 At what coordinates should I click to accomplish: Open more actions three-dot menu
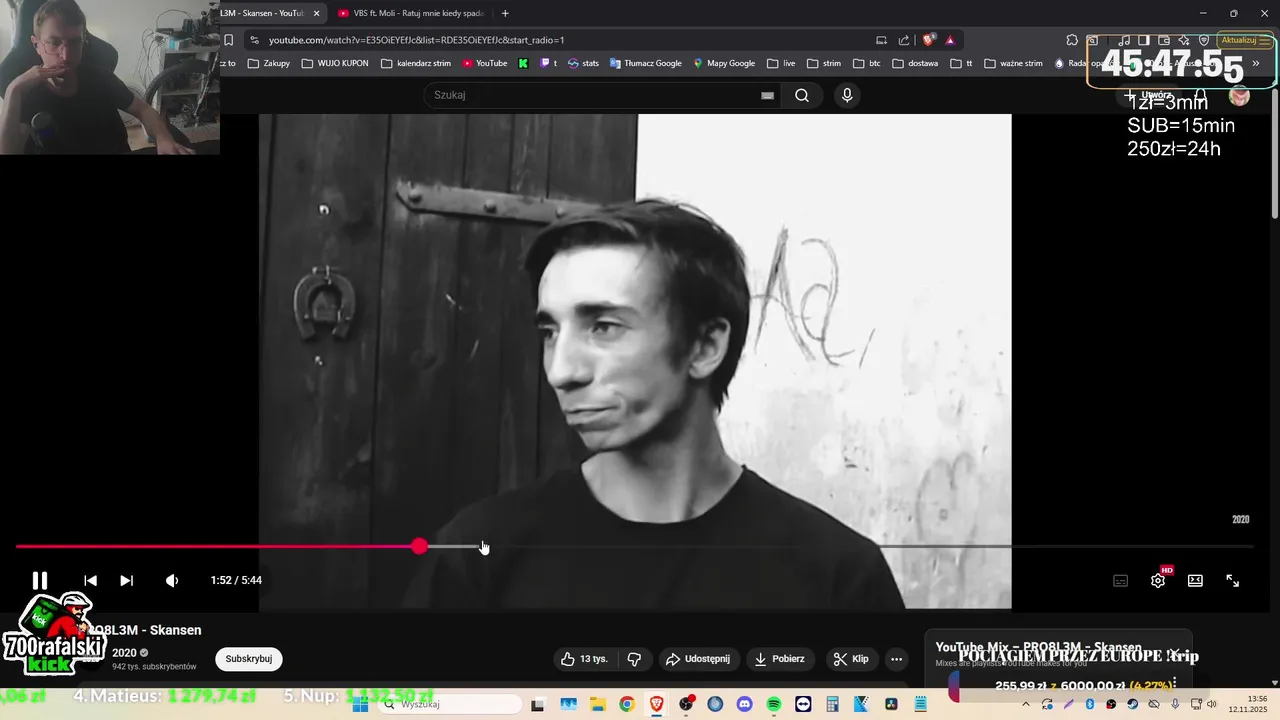pos(896,659)
